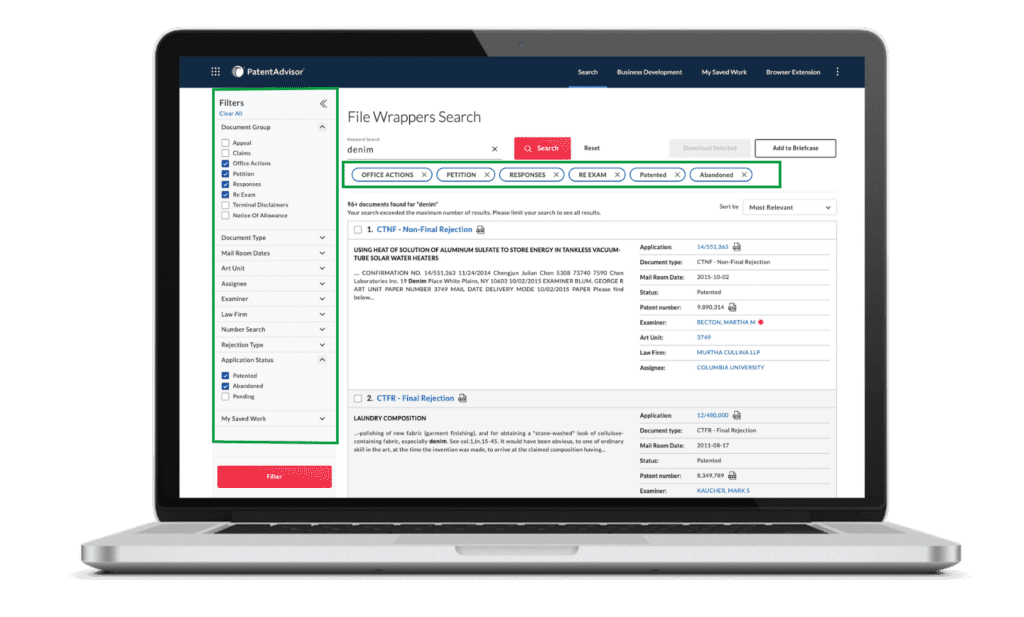Click the PDF icon next to application 14/551,363
1024x617 pixels.
tap(737, 246)
